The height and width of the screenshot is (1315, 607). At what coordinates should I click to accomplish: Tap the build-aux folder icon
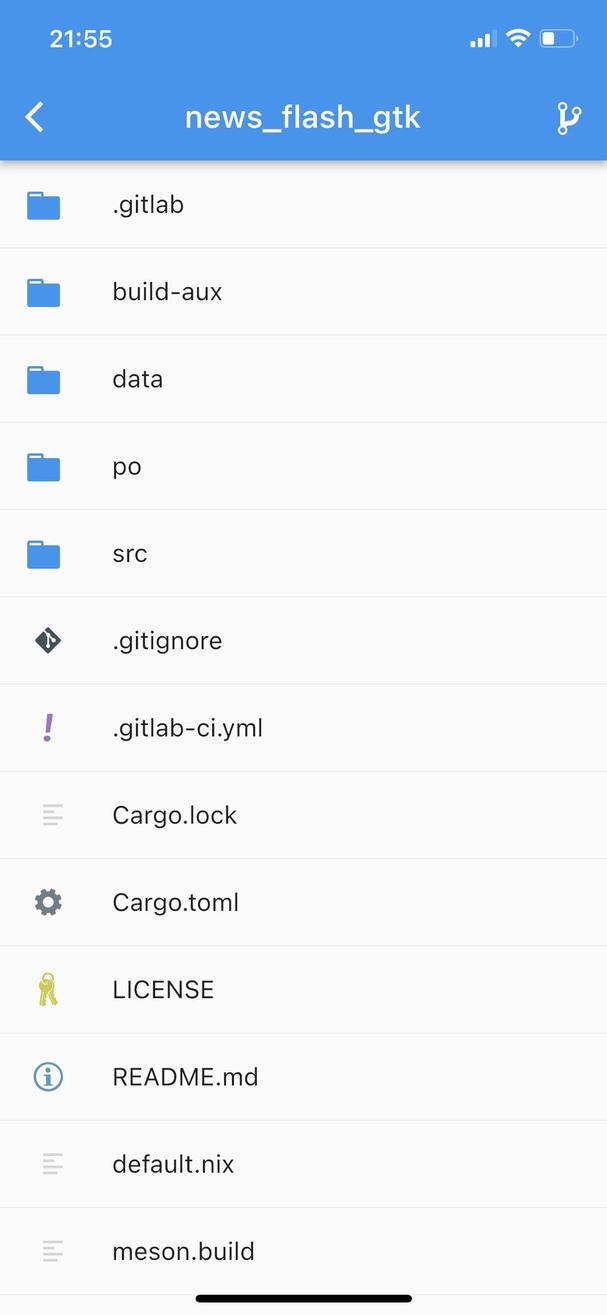pos(43,293)
